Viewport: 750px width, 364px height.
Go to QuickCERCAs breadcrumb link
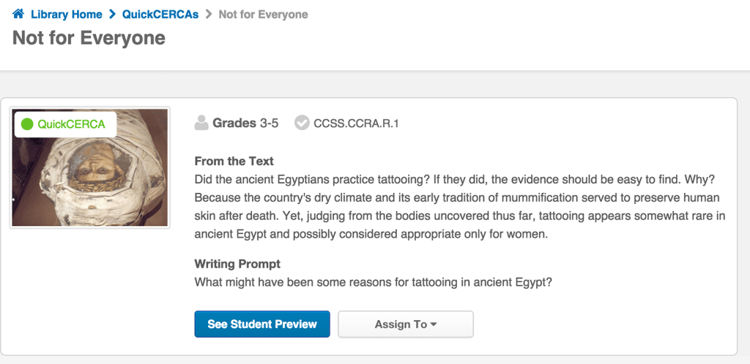click(x=160, y=14)
